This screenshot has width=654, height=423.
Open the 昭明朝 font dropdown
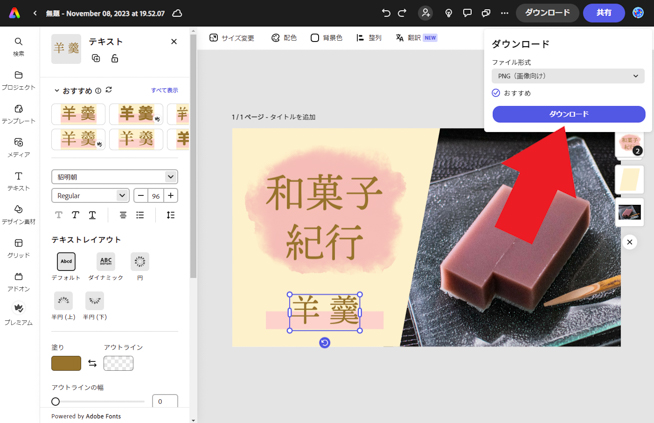tap(114, 177)
